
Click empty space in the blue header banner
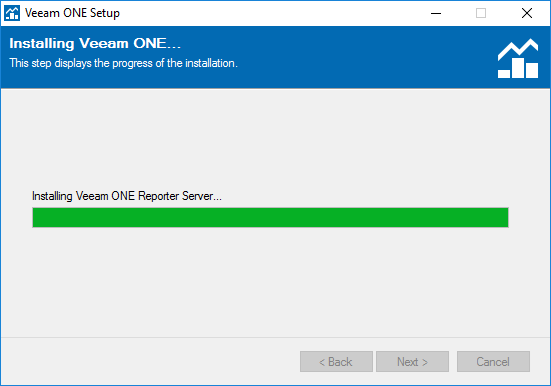351,56
